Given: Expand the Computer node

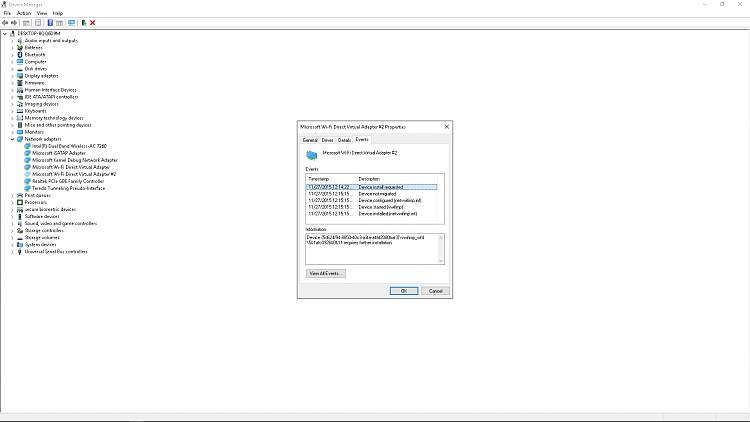Looking at the screenshot, I should click(12, 62).
